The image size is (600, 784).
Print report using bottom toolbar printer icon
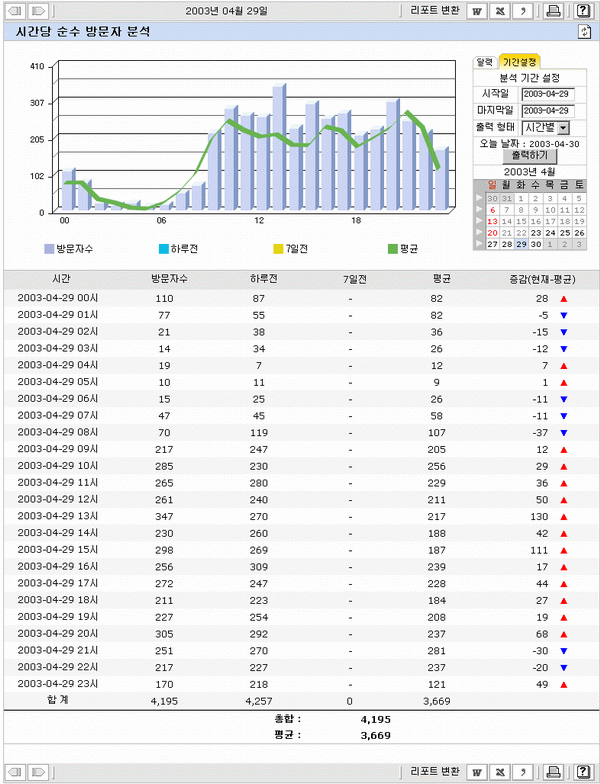point(554,772)
